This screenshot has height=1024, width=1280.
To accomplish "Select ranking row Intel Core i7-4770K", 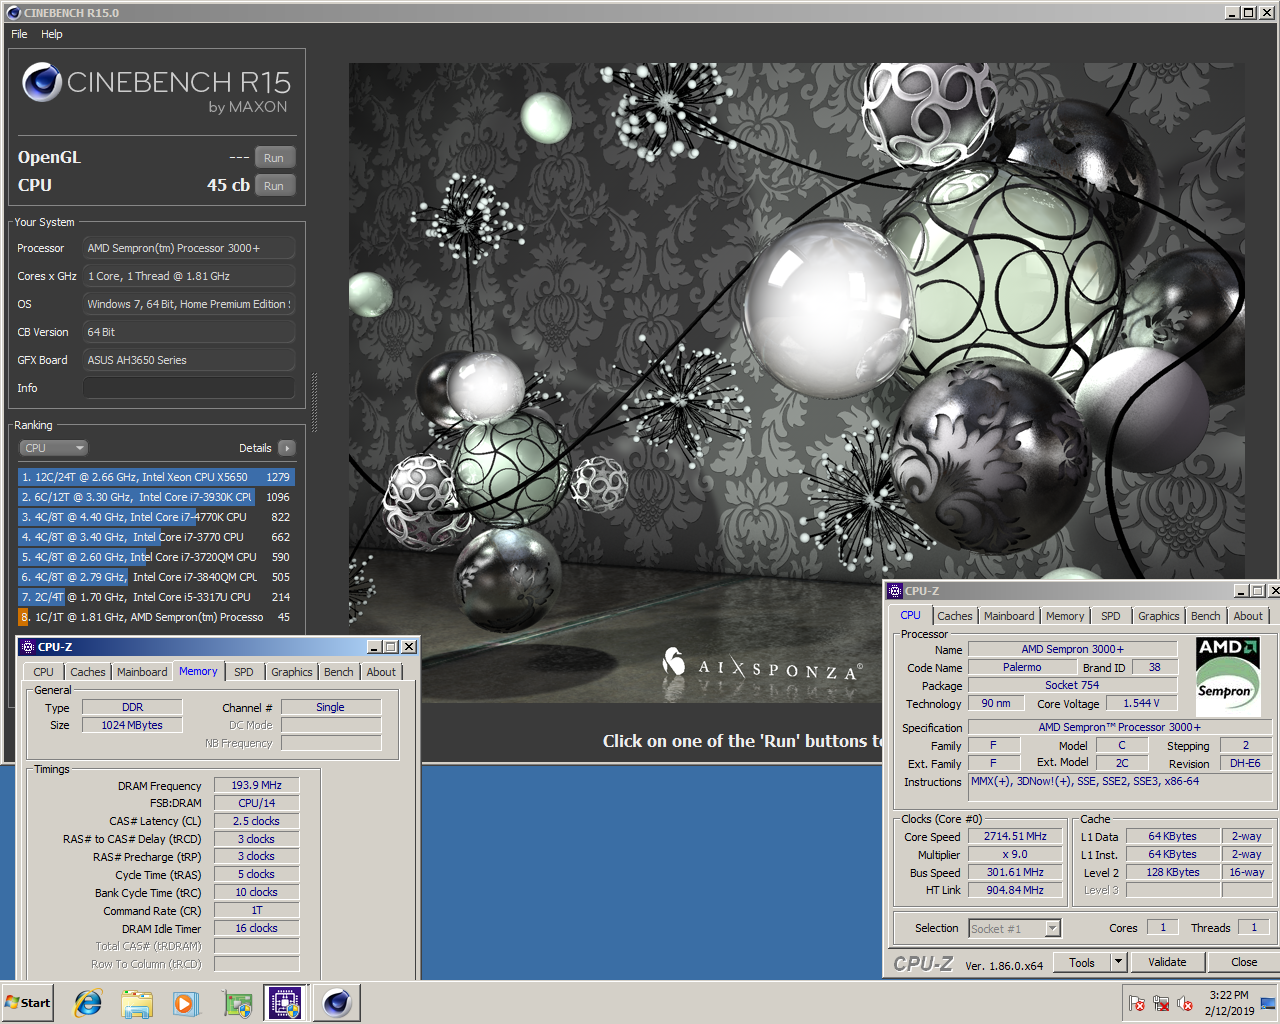I will (x=156, y=517).
